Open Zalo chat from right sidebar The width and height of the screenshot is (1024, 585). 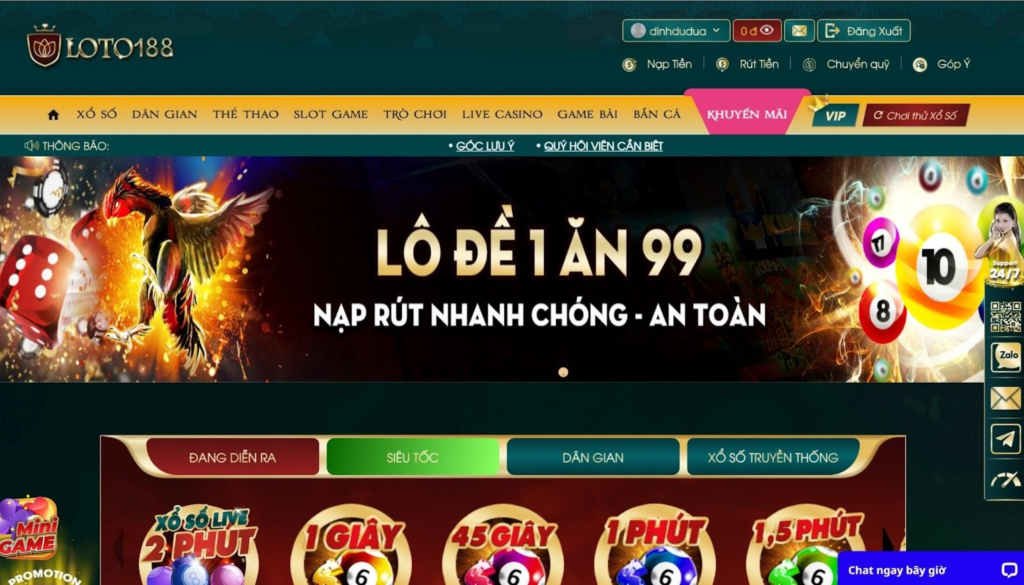[x=1006, y=358]
